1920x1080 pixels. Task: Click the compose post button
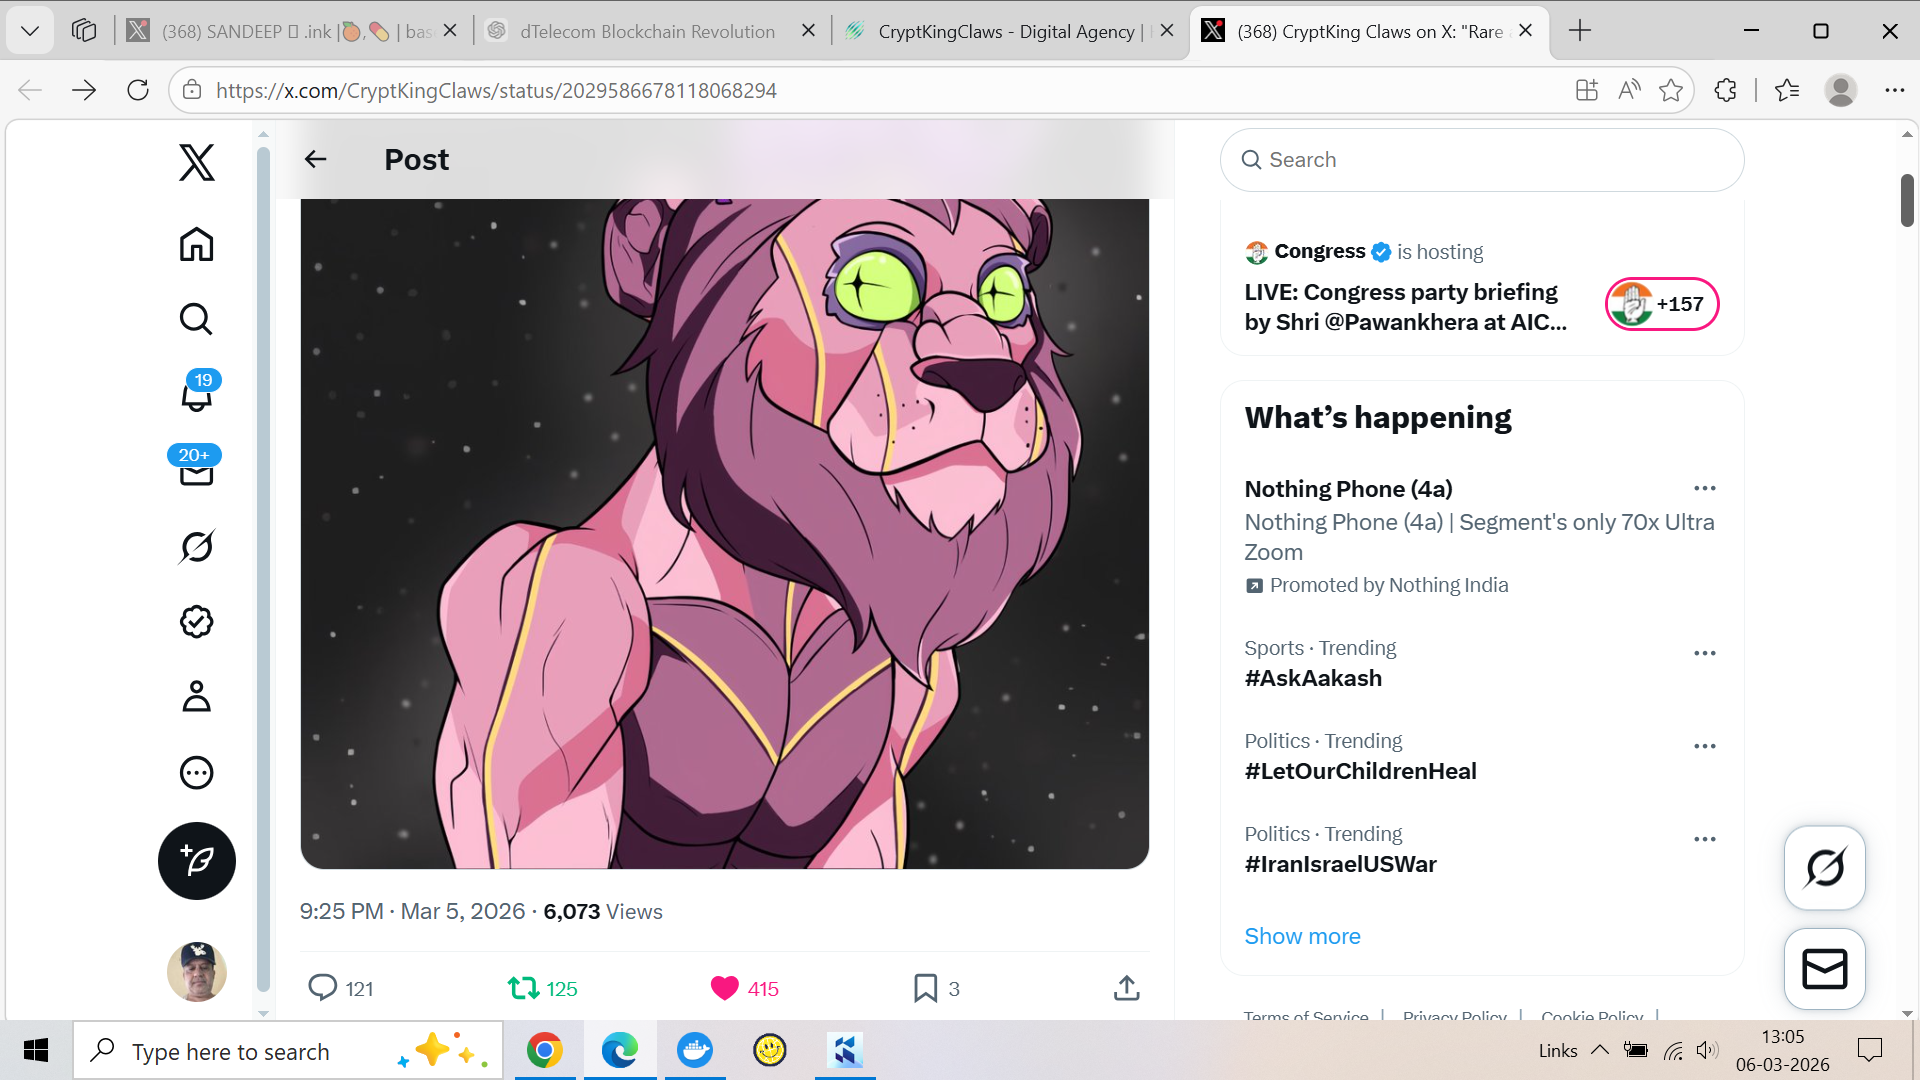197,861
